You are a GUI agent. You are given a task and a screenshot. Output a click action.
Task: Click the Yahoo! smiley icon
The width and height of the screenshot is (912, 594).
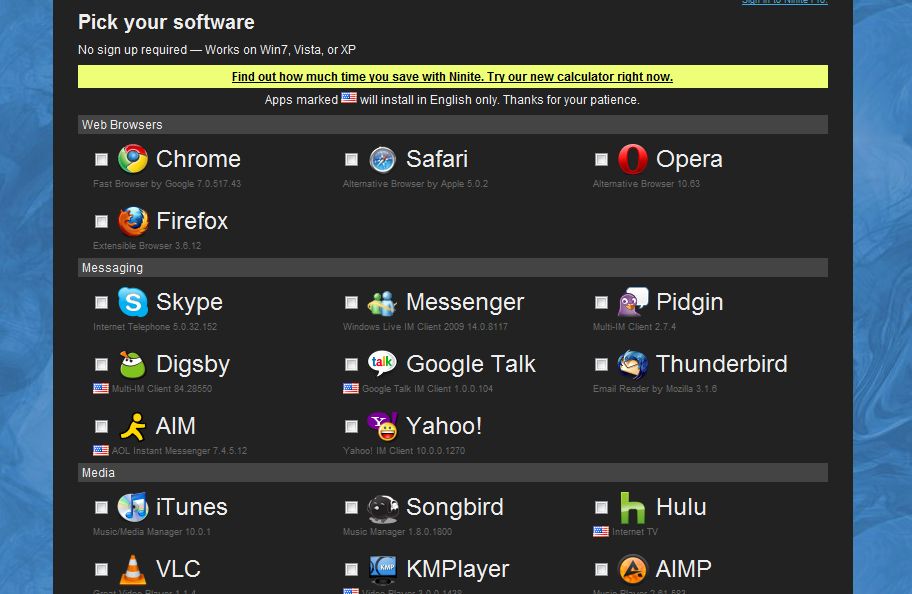coord(382,426)
